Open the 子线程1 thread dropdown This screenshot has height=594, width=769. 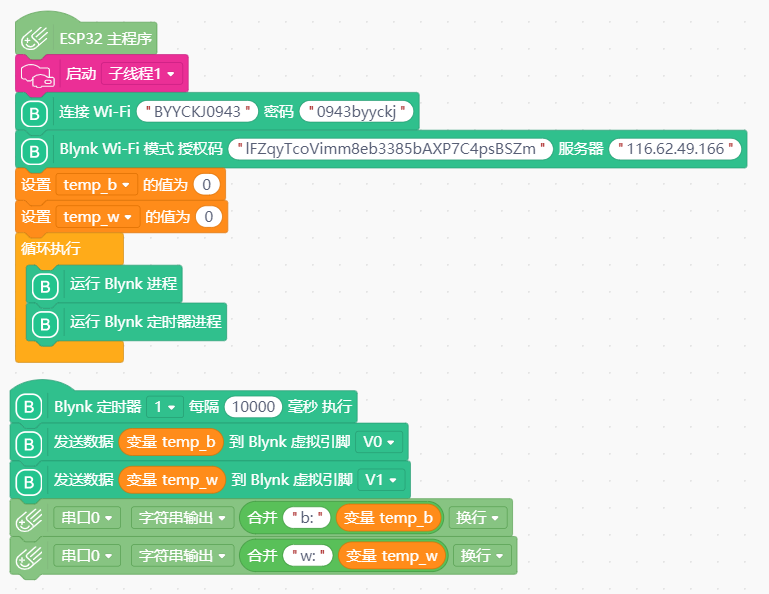coord(142,74)
